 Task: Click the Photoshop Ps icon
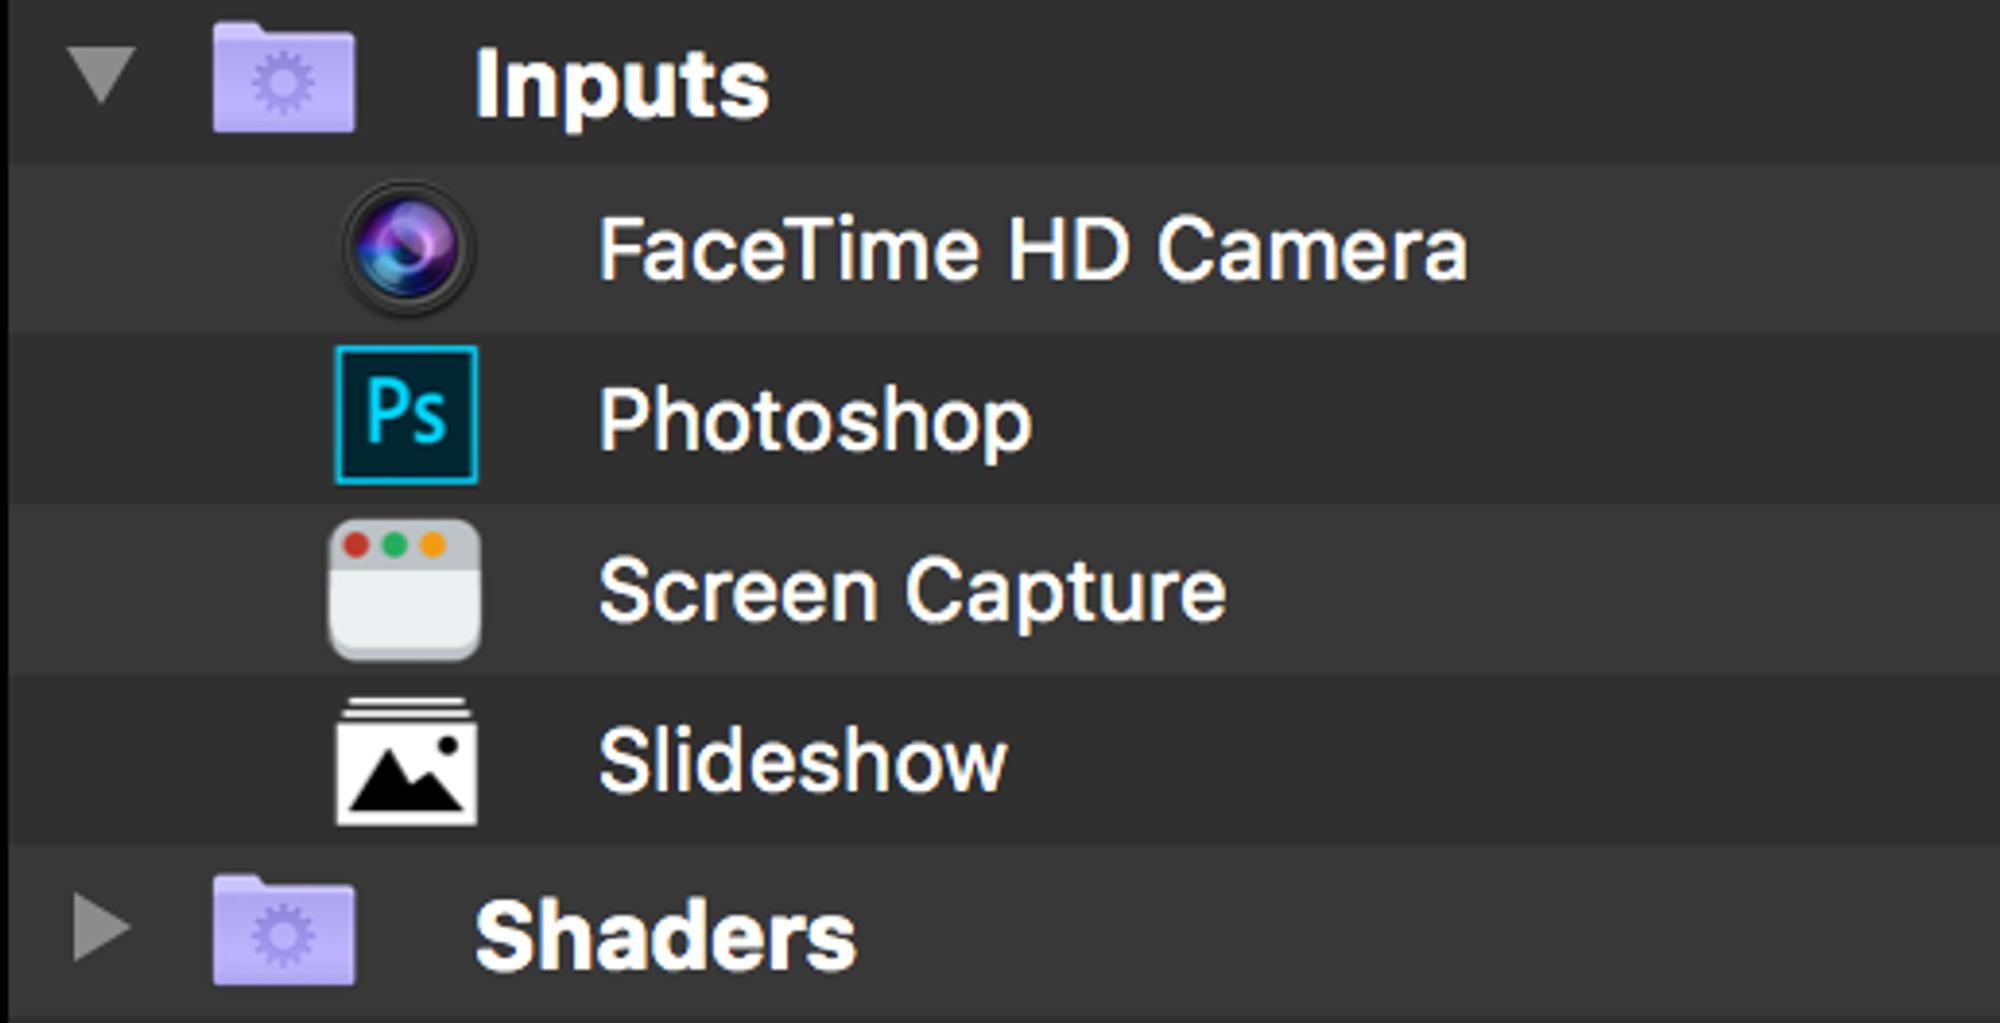coord(406,415)
